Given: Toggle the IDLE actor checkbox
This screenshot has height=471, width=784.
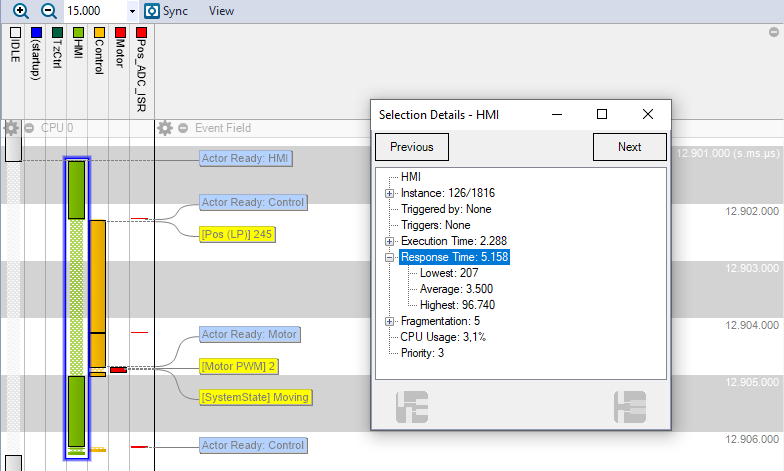Looking at the screenshot, I should 15,32.
